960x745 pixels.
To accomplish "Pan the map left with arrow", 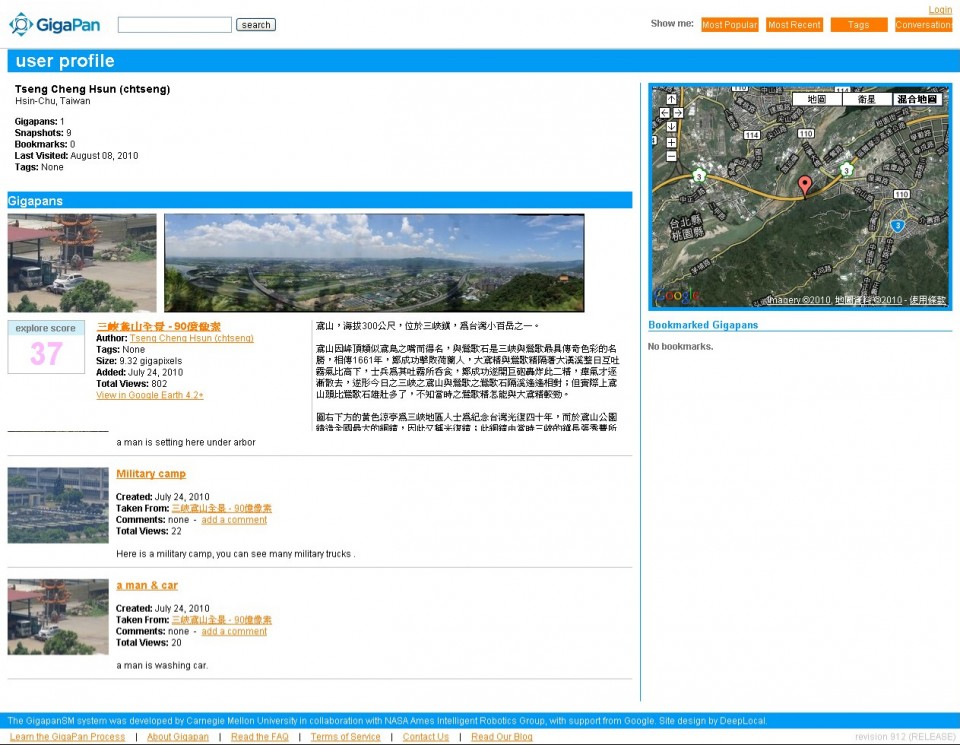I will tap(664, 113).
